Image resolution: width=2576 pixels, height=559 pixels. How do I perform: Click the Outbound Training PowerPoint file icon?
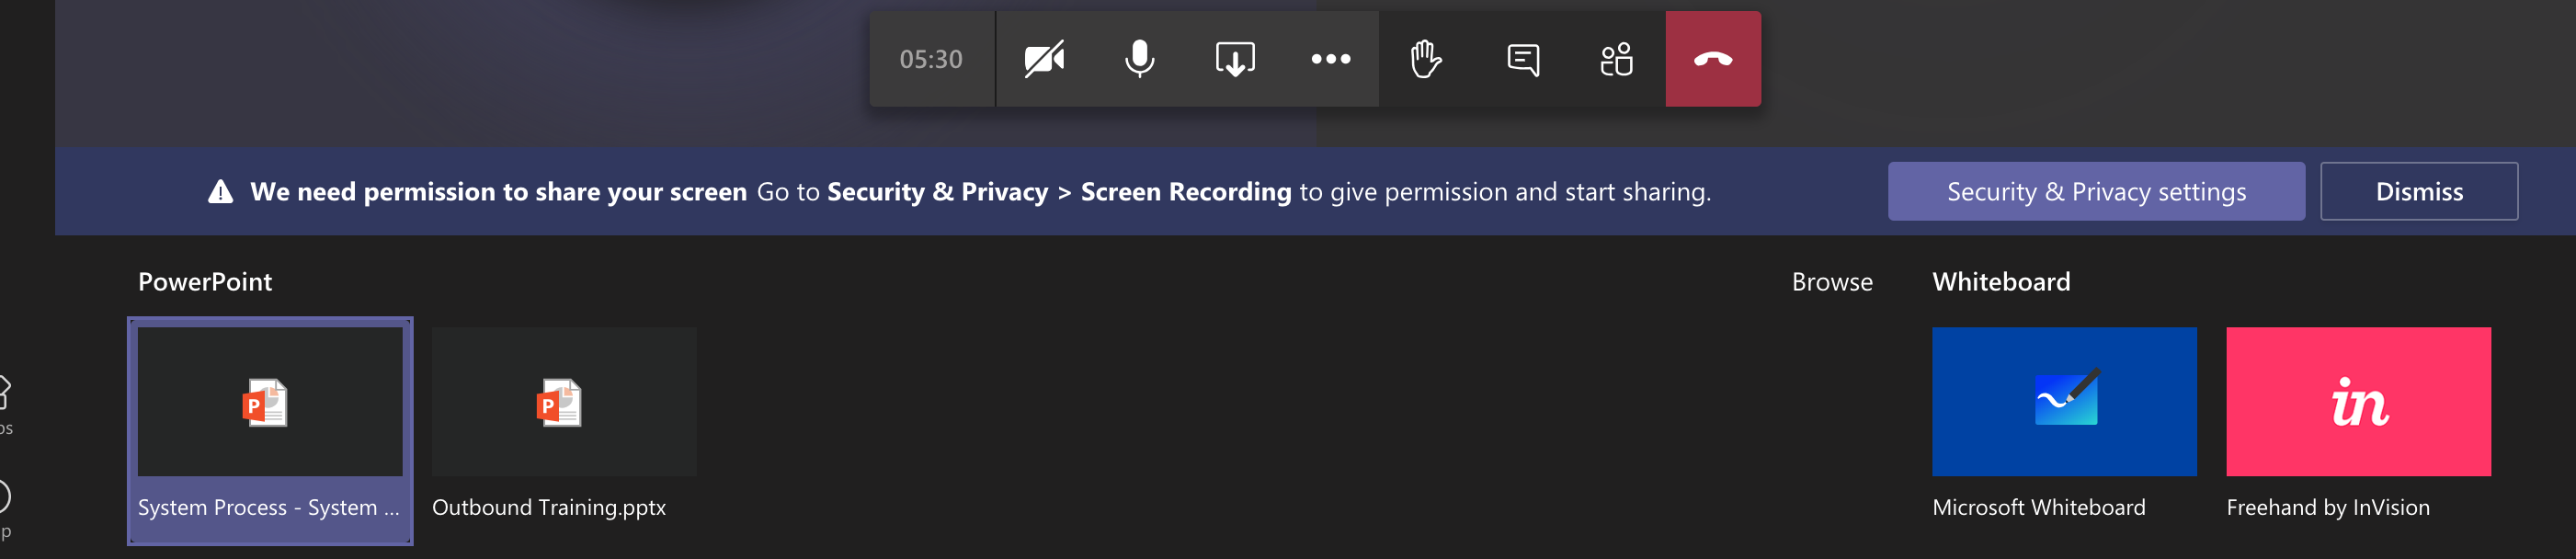click(560, 402)
